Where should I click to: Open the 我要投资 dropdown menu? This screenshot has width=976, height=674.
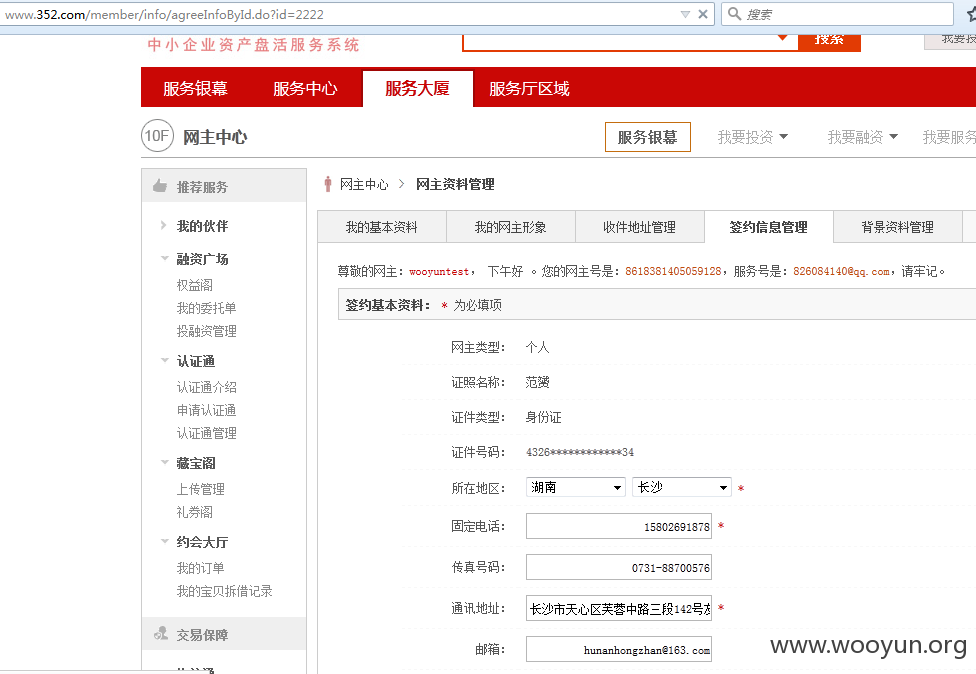[x=753, y=137]
